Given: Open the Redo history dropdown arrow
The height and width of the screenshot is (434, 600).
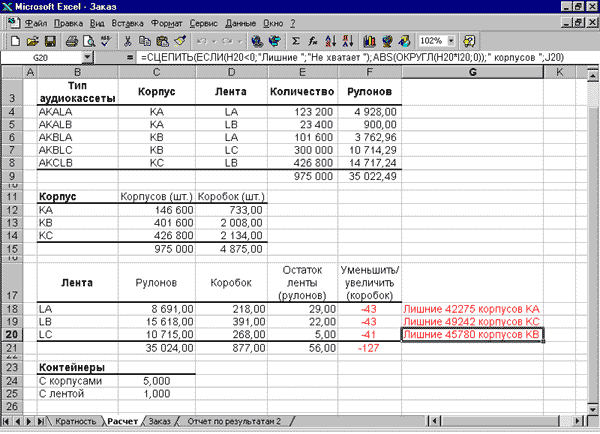Looking at the screenshot, I should click(240, 41).
